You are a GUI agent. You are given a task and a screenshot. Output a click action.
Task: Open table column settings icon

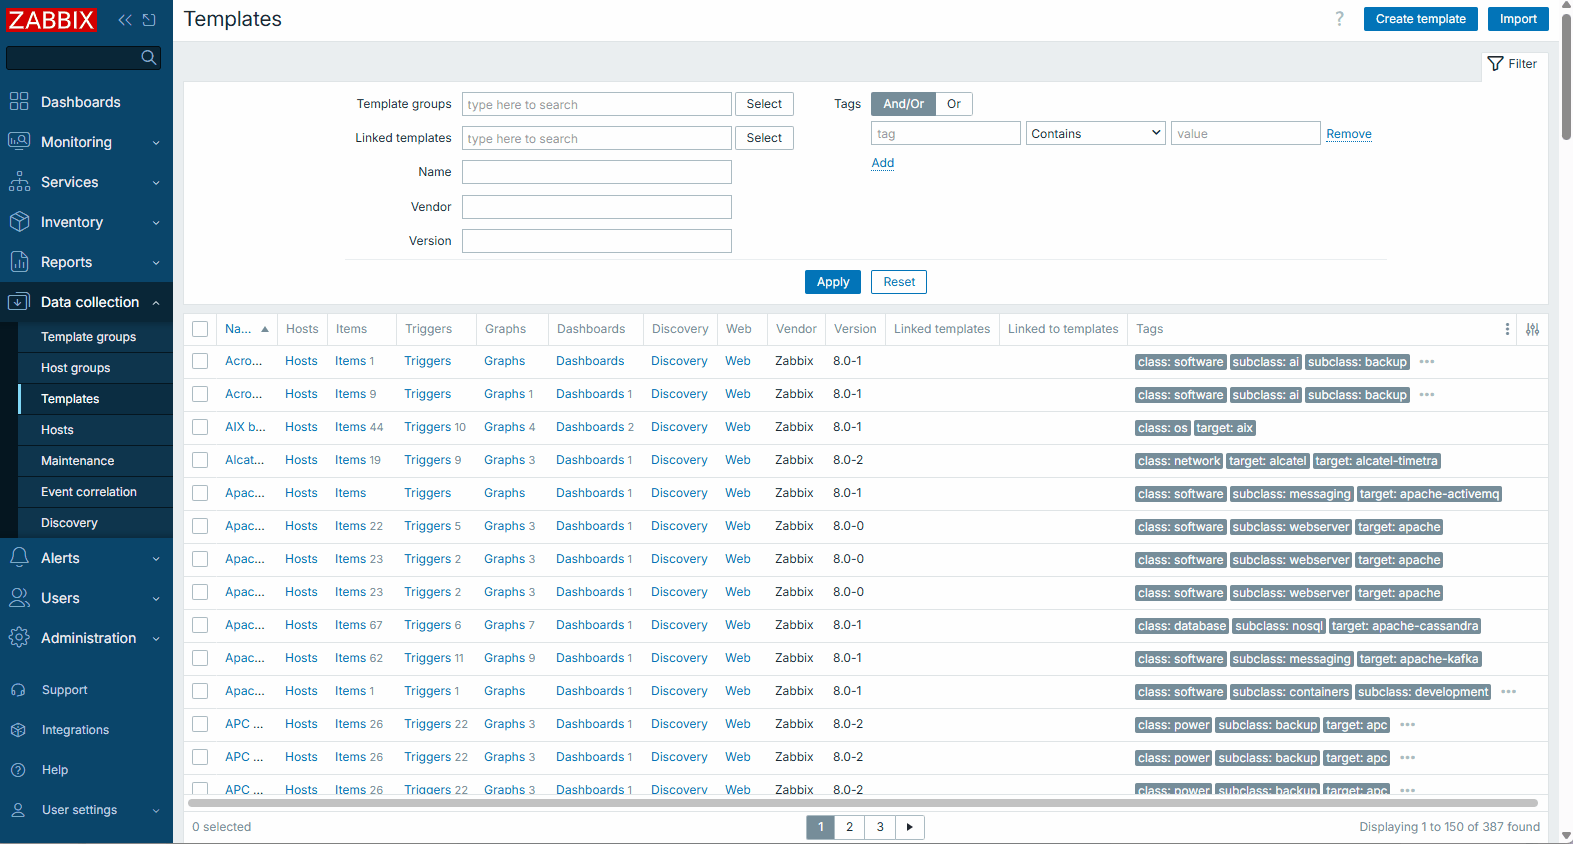coord(1532,329)
